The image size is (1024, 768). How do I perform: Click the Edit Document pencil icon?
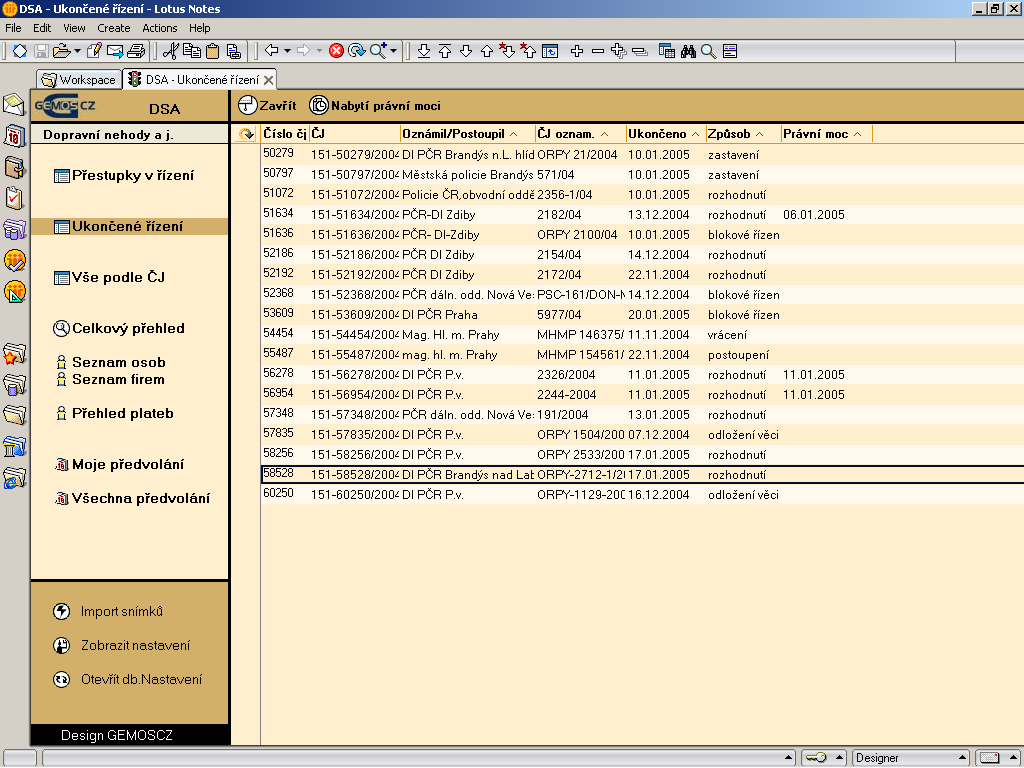click(93, 51)
